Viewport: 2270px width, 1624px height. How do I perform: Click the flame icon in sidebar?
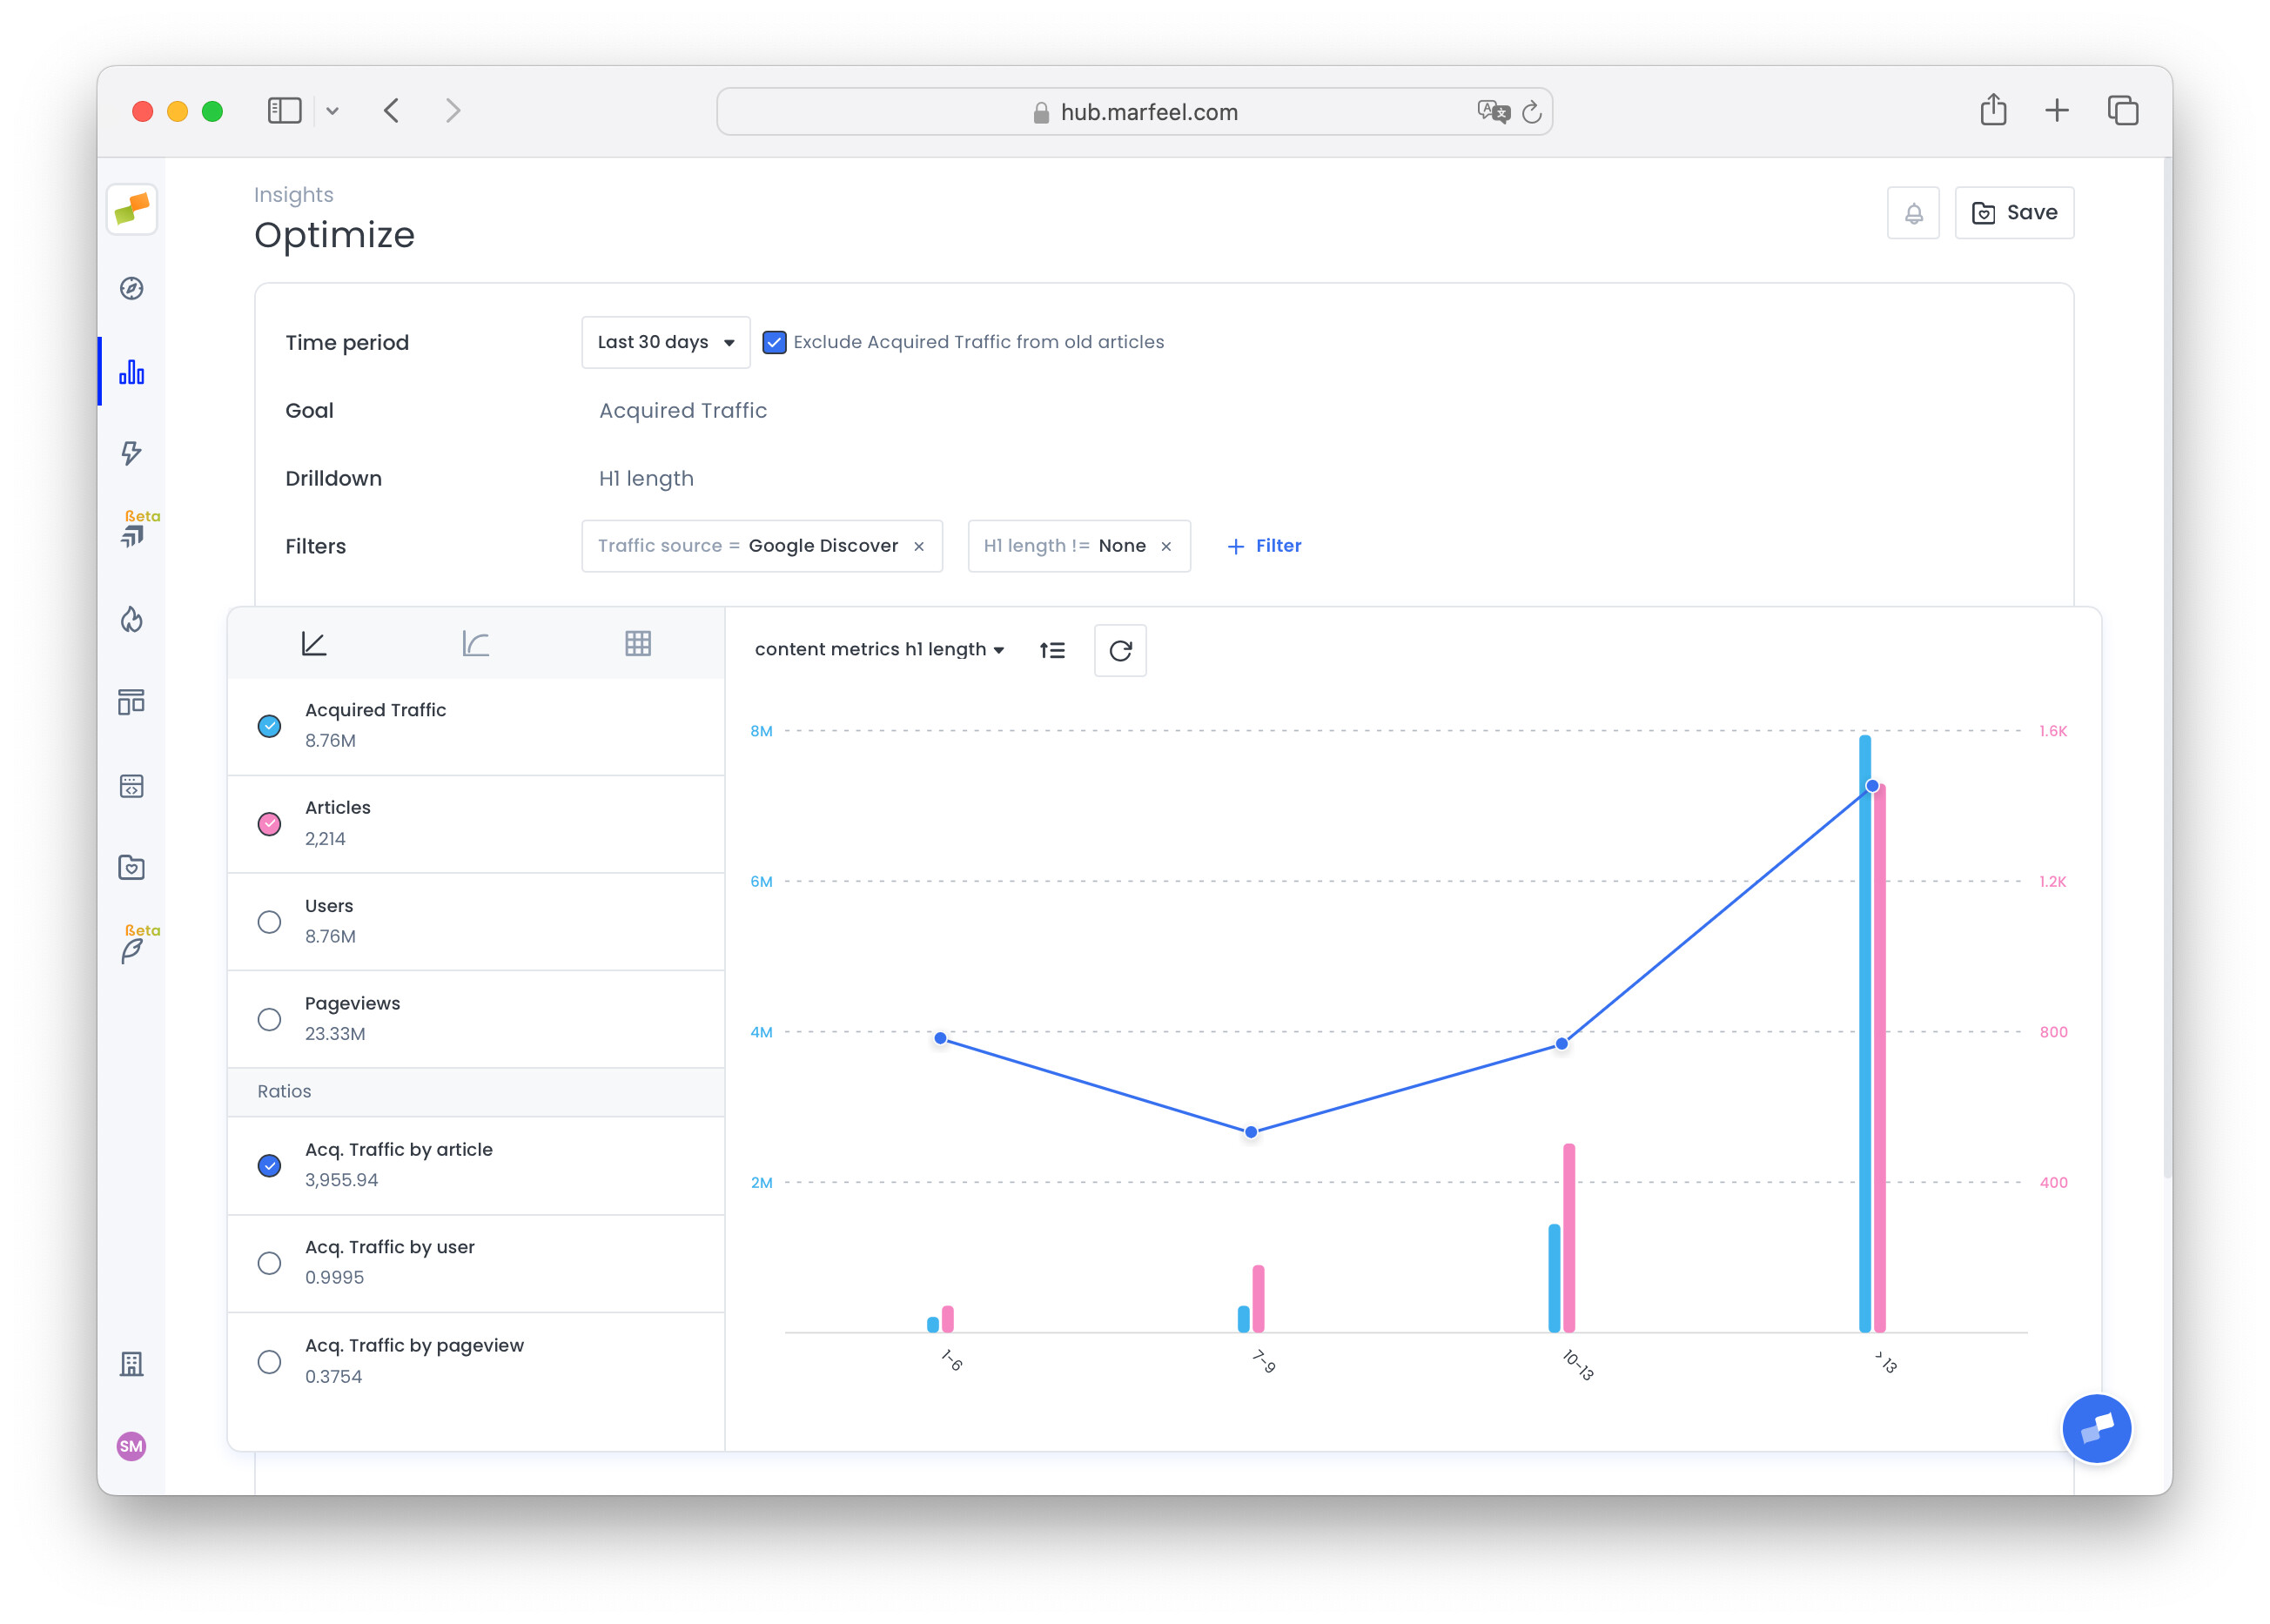tap(131, 620)
